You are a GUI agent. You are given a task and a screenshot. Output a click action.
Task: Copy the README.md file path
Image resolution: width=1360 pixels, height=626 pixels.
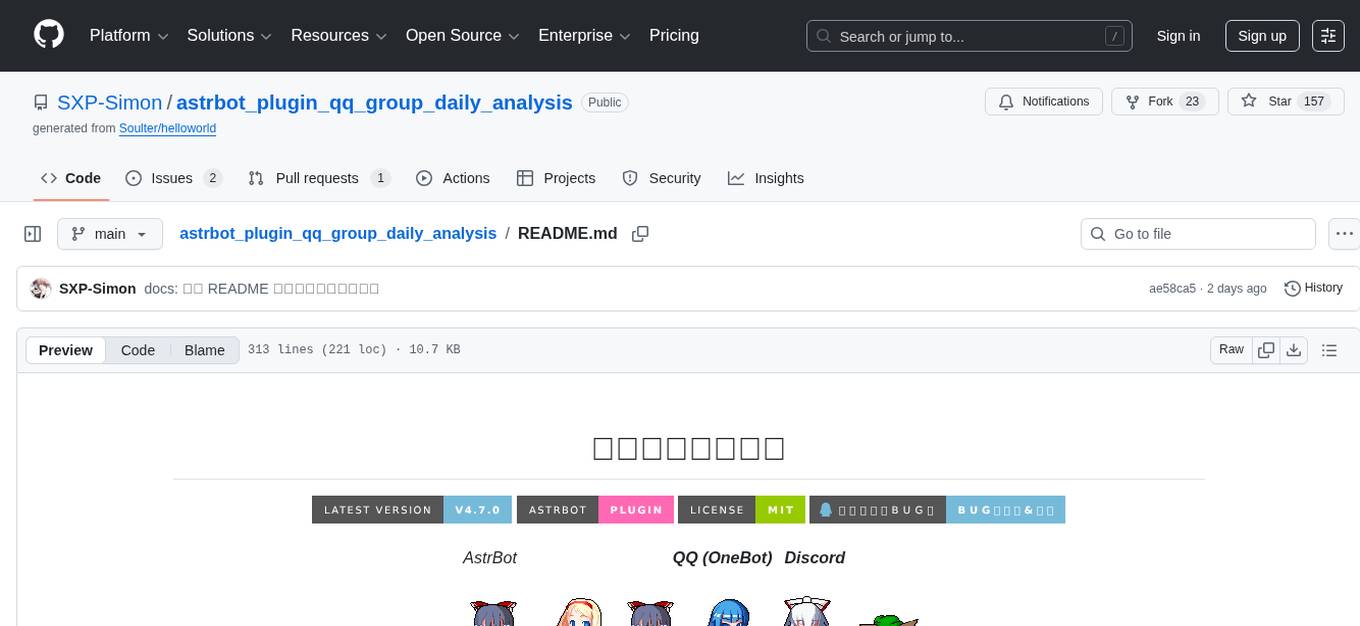click(x=640, y=233)
